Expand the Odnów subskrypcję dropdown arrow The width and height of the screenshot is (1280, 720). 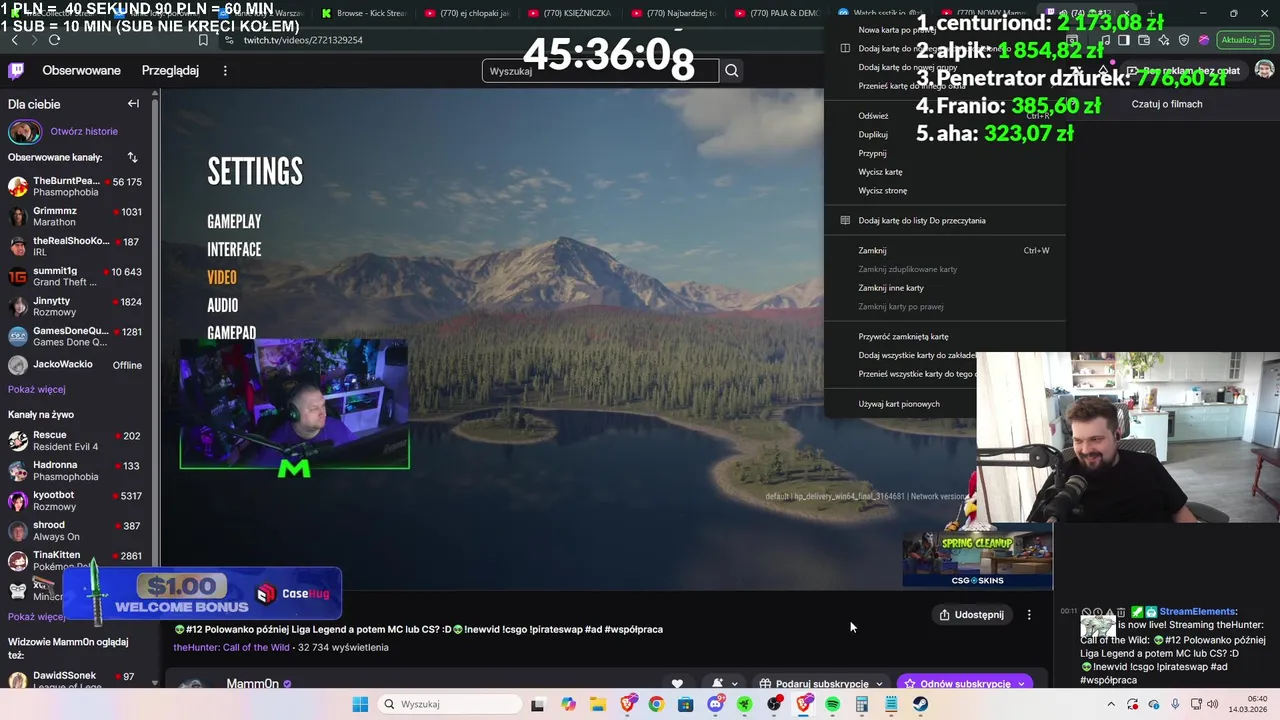pyautogui.click(x=1021, y=684)
